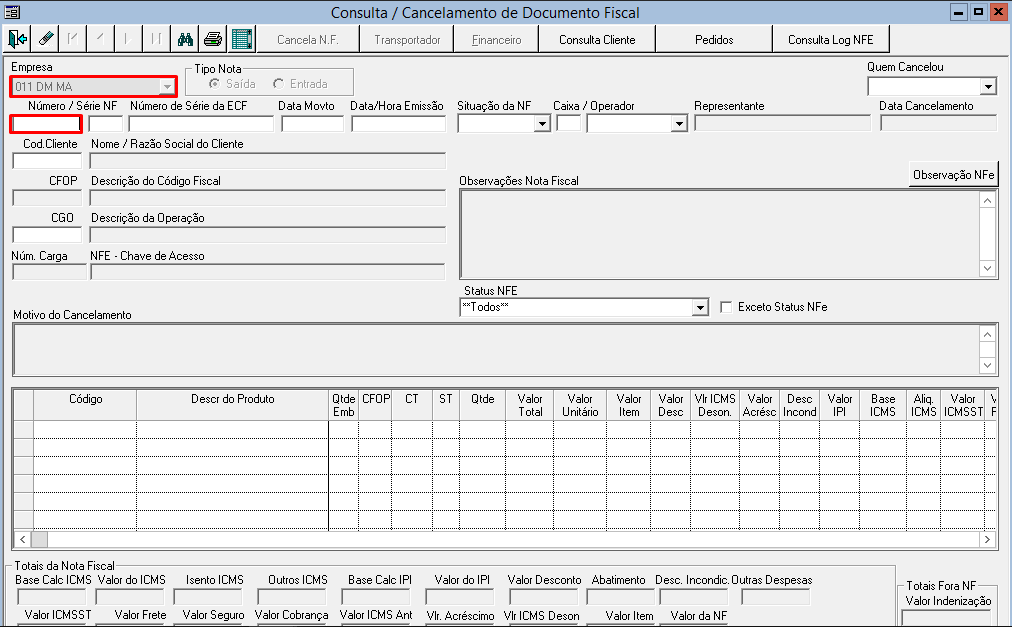
Task: Check the Exceto Status NFe checkbox
Action: (726, 307)
